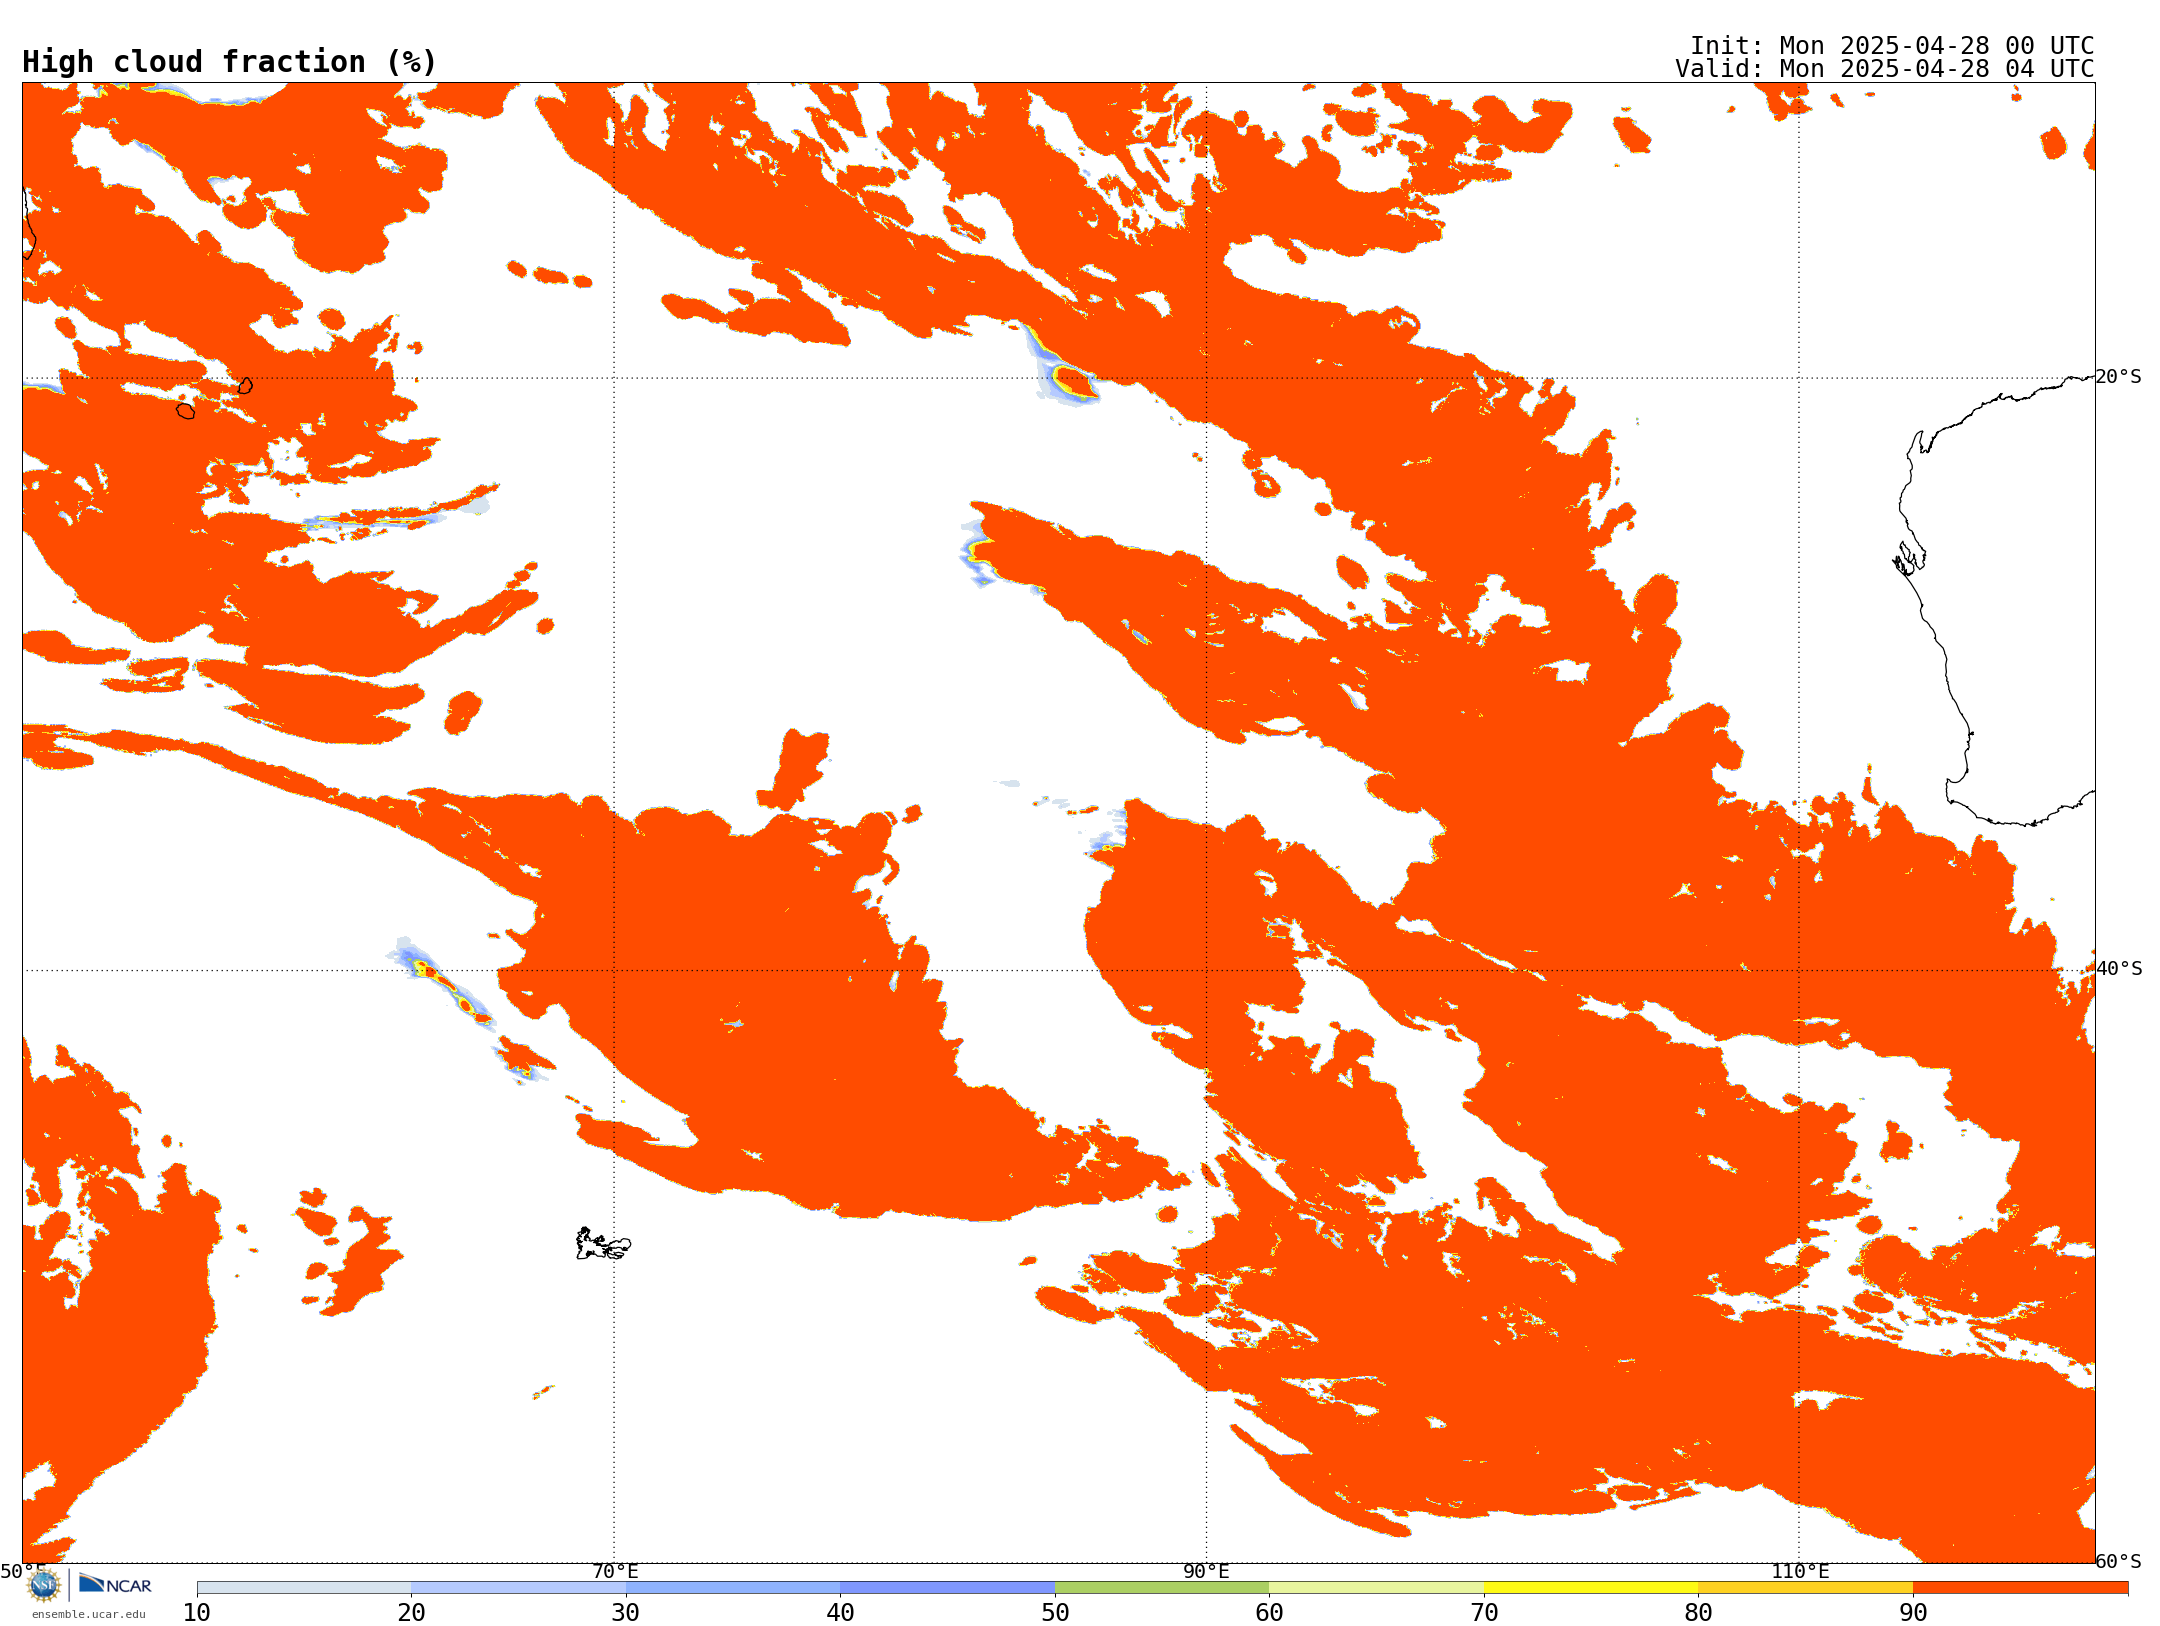Image resolution: width=2160 pixels, height=1626 pixels.
Task: Click the 40–50 periwinkle colorbar segment
Action: [x=947, y=1588]
